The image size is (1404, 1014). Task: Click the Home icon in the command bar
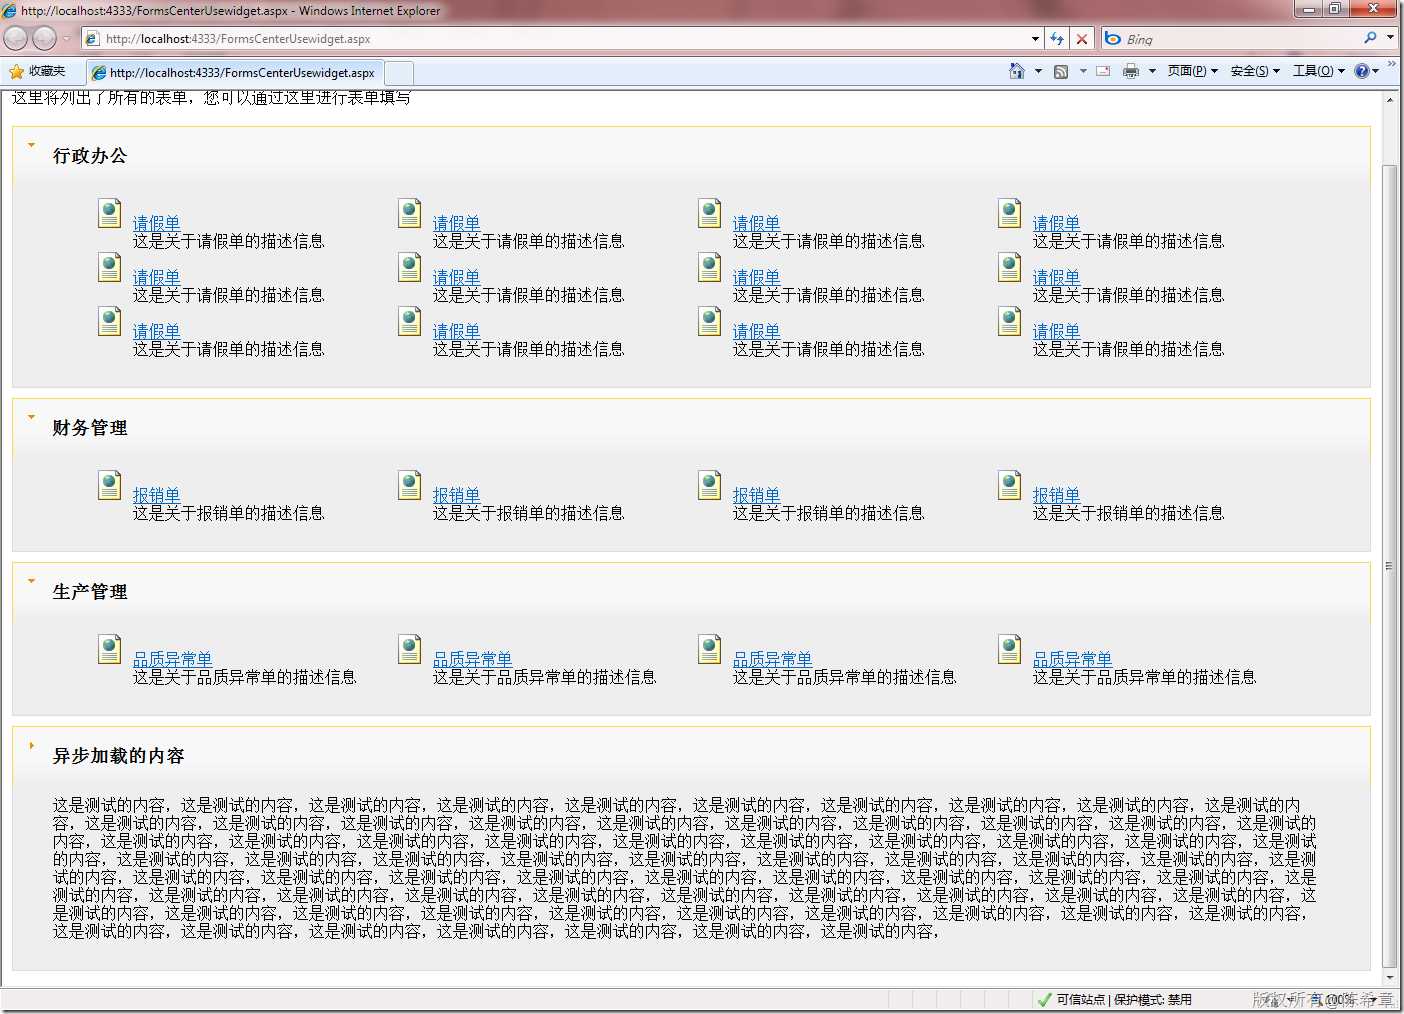tap(1017, 71)
